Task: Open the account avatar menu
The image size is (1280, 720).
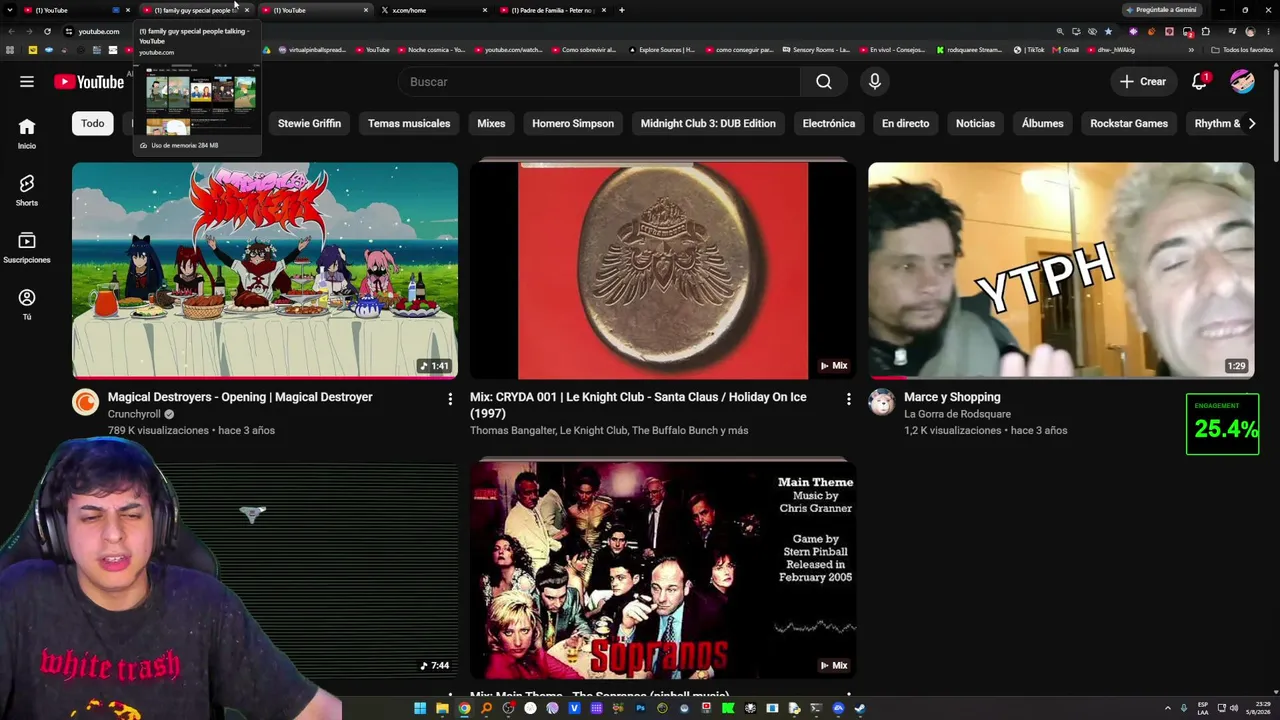Action: (1242, 82)
